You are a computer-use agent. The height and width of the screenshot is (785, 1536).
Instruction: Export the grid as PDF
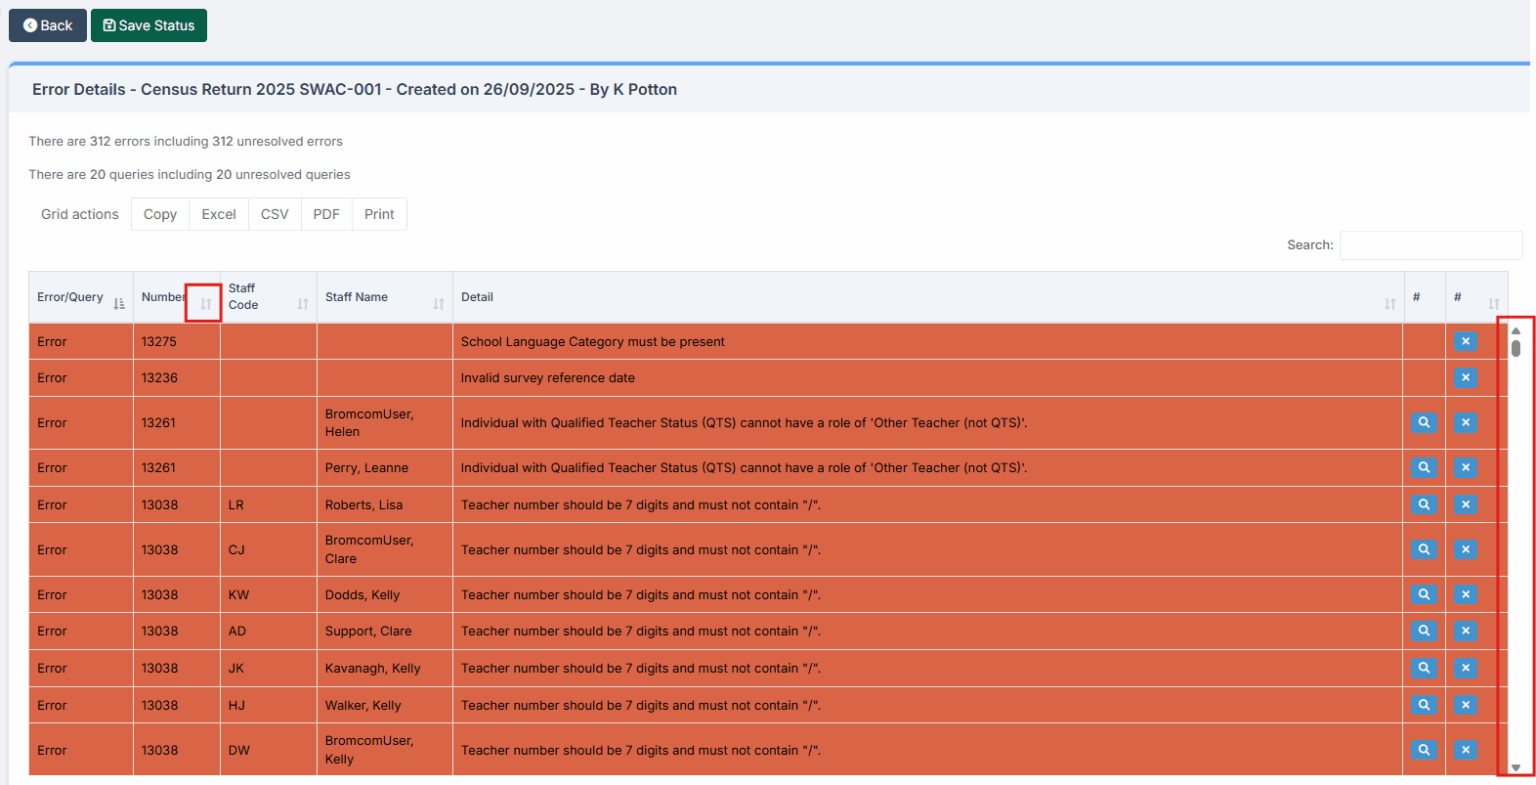(326, 214)
